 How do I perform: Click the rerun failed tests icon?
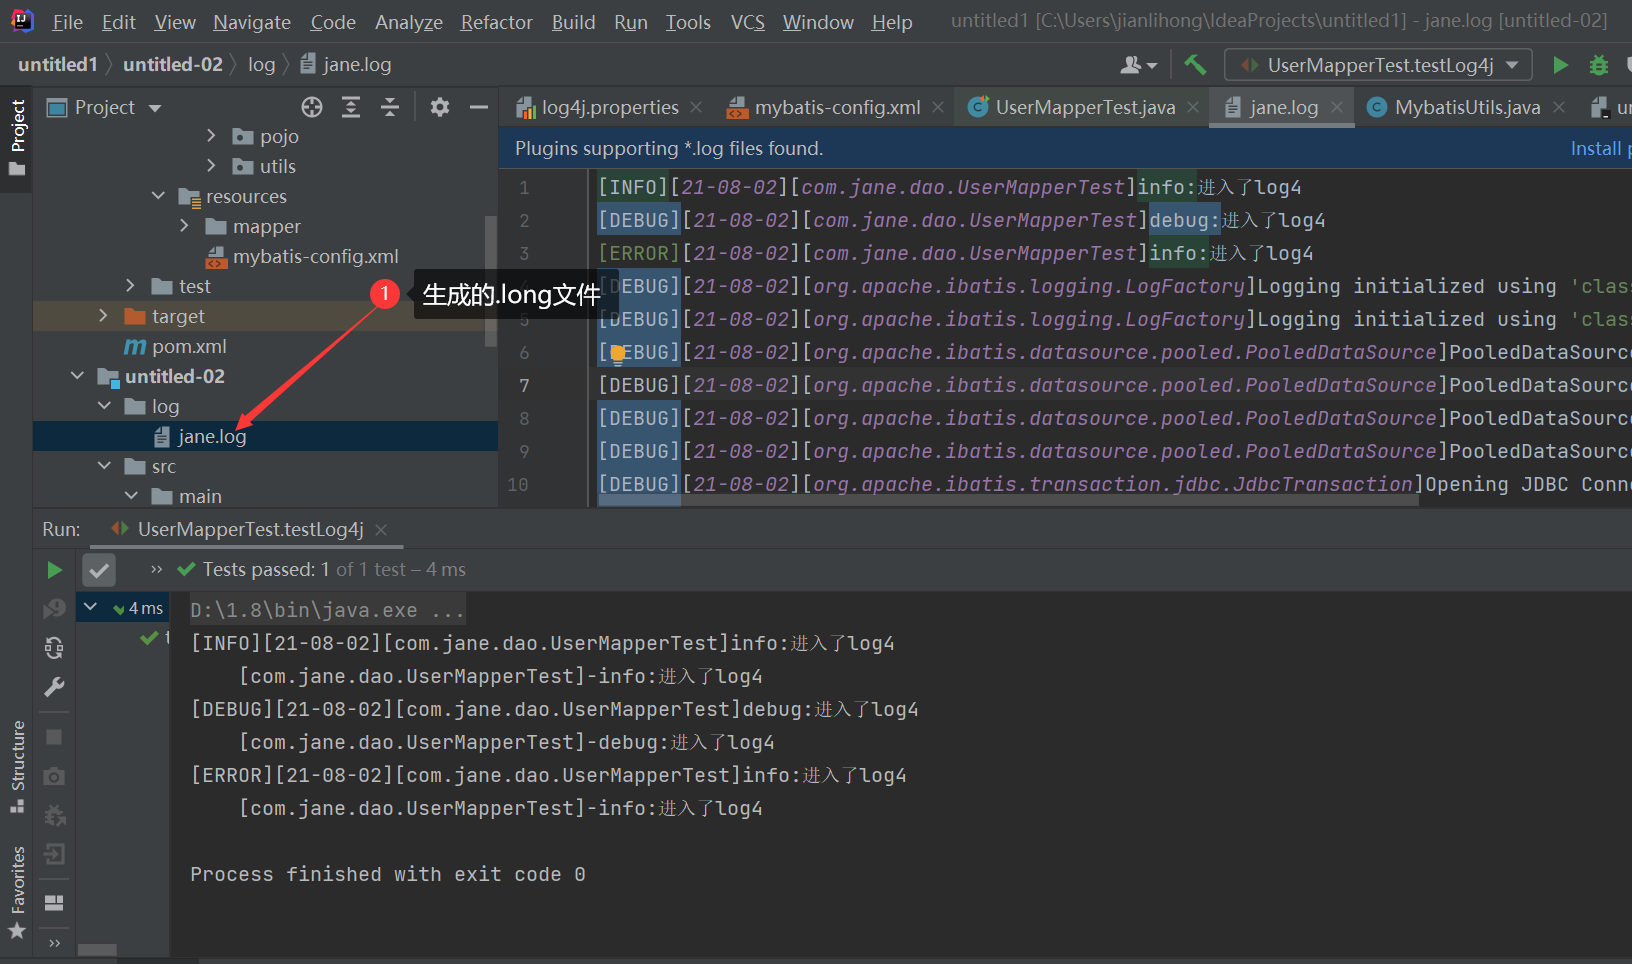point(54,608)
